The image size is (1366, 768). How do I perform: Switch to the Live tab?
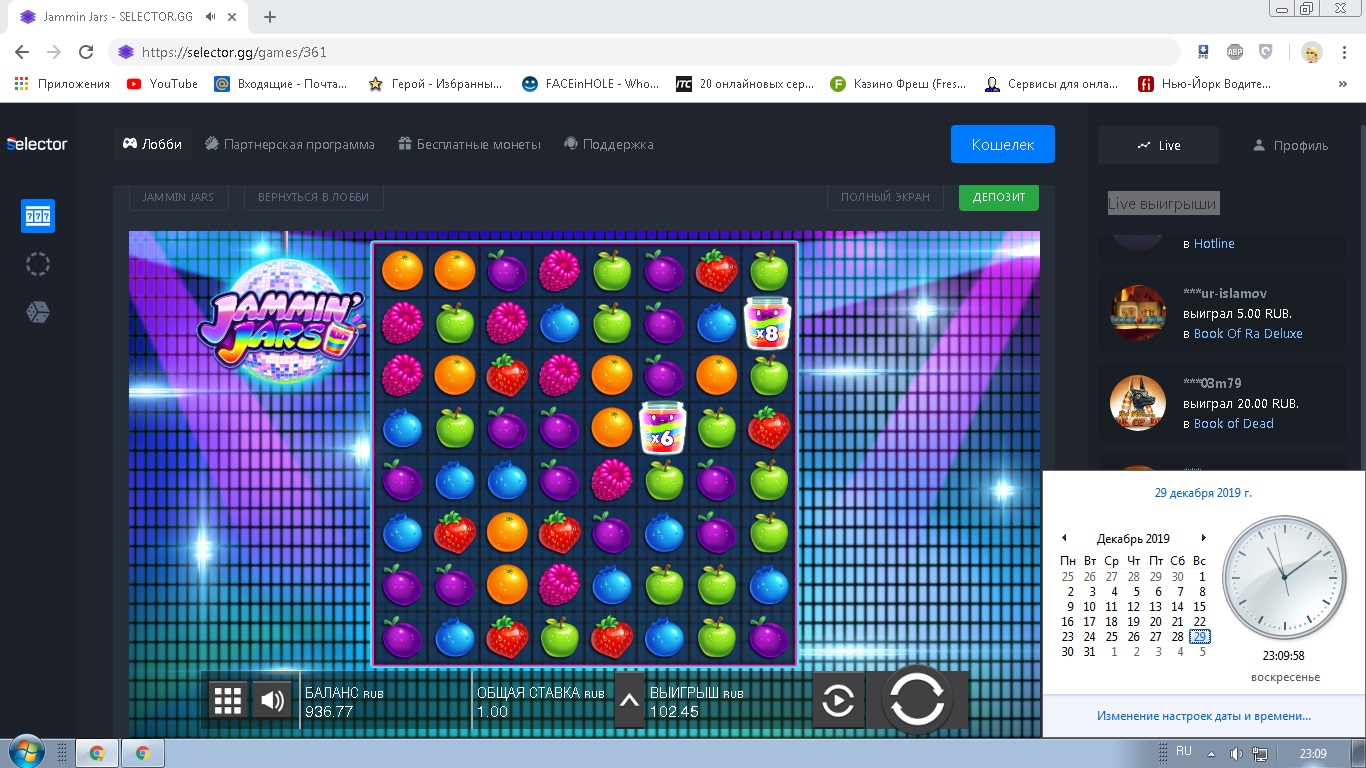1158,145
